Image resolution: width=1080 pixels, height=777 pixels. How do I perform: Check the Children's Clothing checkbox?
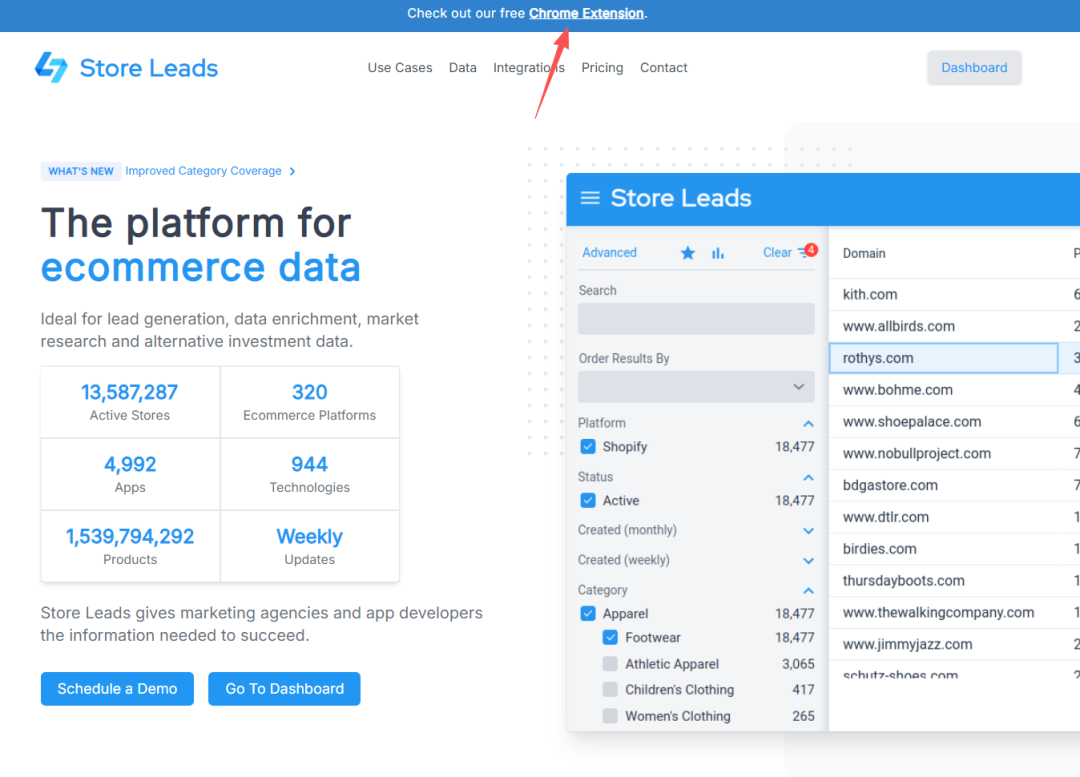click(610, 690)
